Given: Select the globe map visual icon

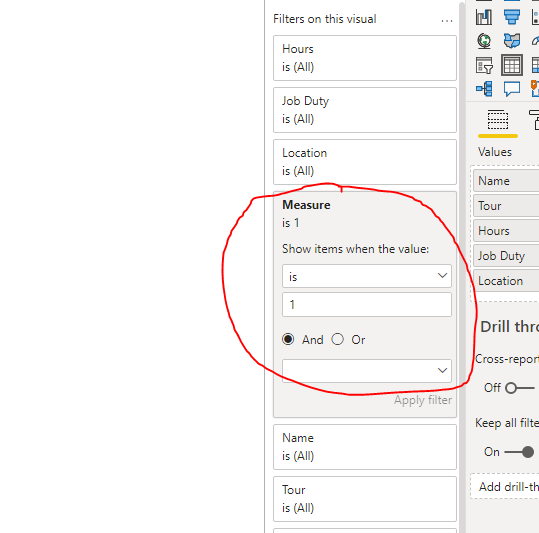Looking at the screenshot, I should click(484, 41).
